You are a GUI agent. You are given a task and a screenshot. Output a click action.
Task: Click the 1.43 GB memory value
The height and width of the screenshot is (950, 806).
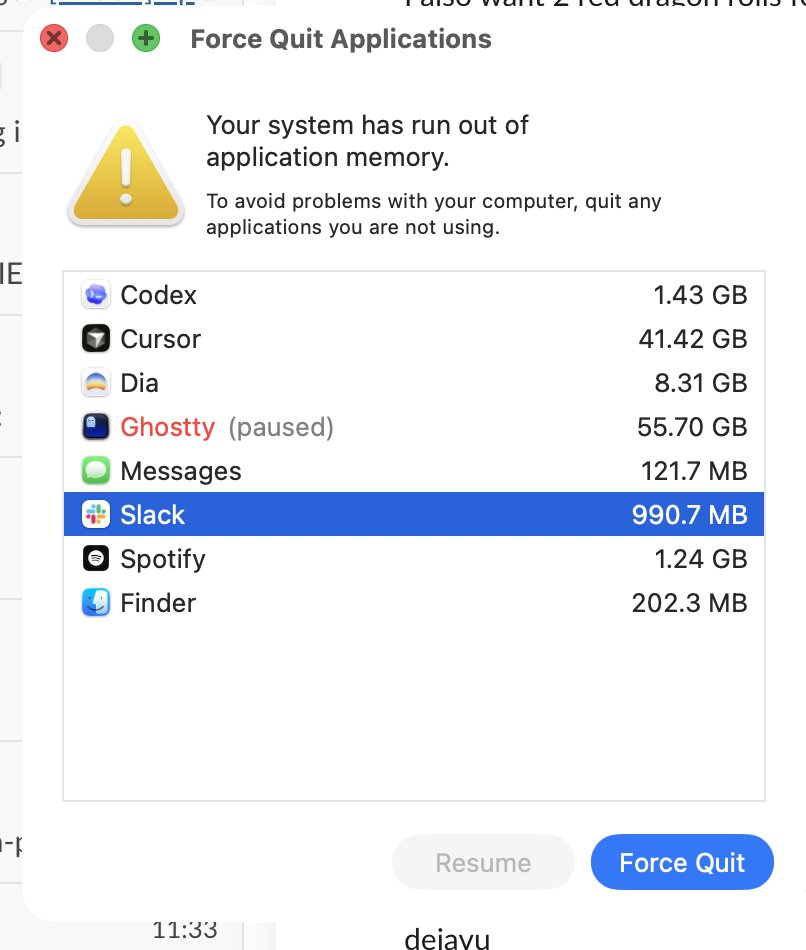(700, 295)
